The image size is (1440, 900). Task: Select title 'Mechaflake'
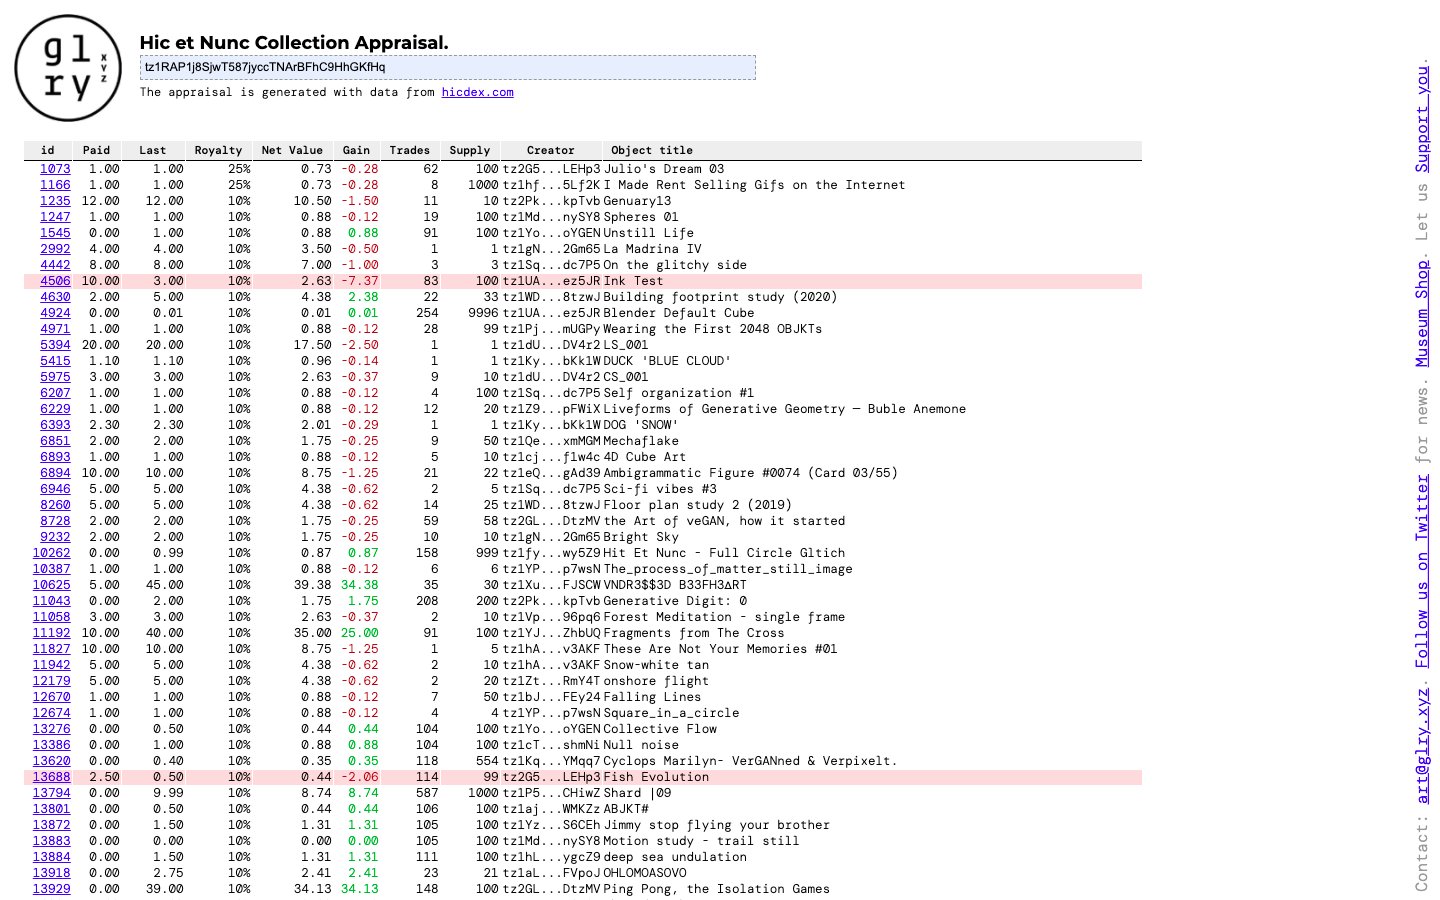(x=641, y=441)
